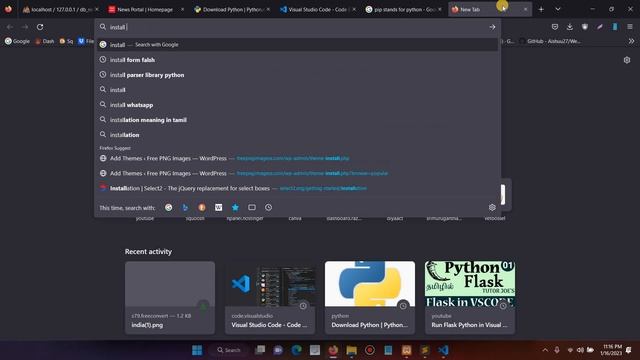This screenshot has height=360, width=640.
Task: Open Add Themes theme-install.php suggestion
Action: [297, 158]
